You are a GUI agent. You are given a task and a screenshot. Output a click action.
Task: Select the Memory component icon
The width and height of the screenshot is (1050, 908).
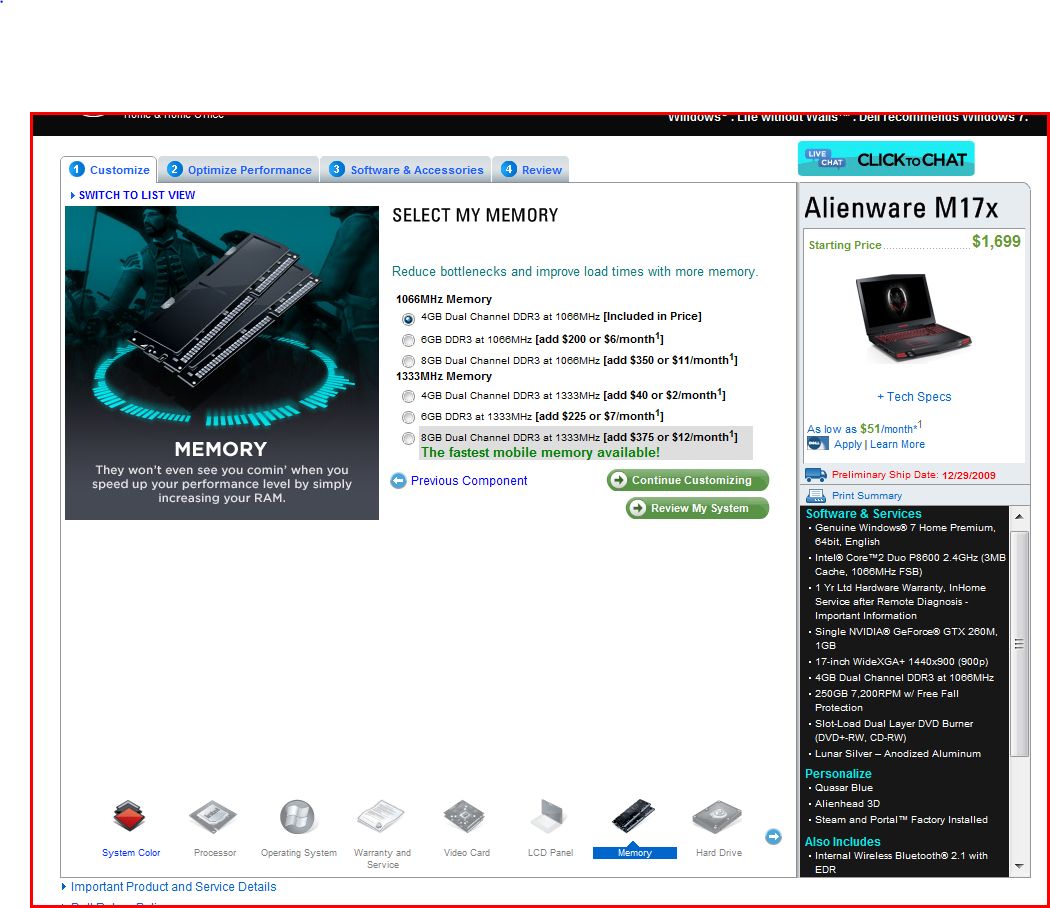click(x=633, y=816)
